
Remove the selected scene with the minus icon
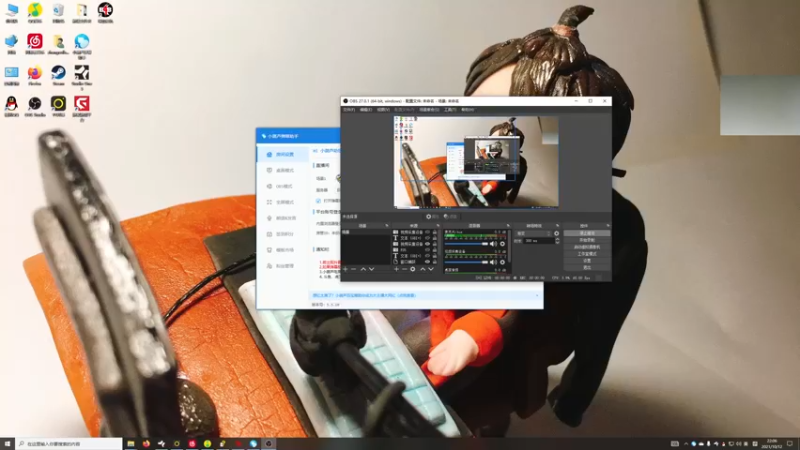tap(353, 269)
